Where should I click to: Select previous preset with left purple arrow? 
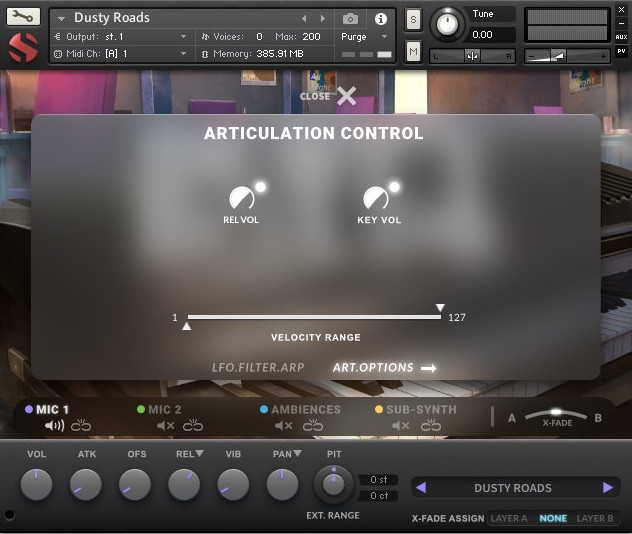(x=421, y=488)
